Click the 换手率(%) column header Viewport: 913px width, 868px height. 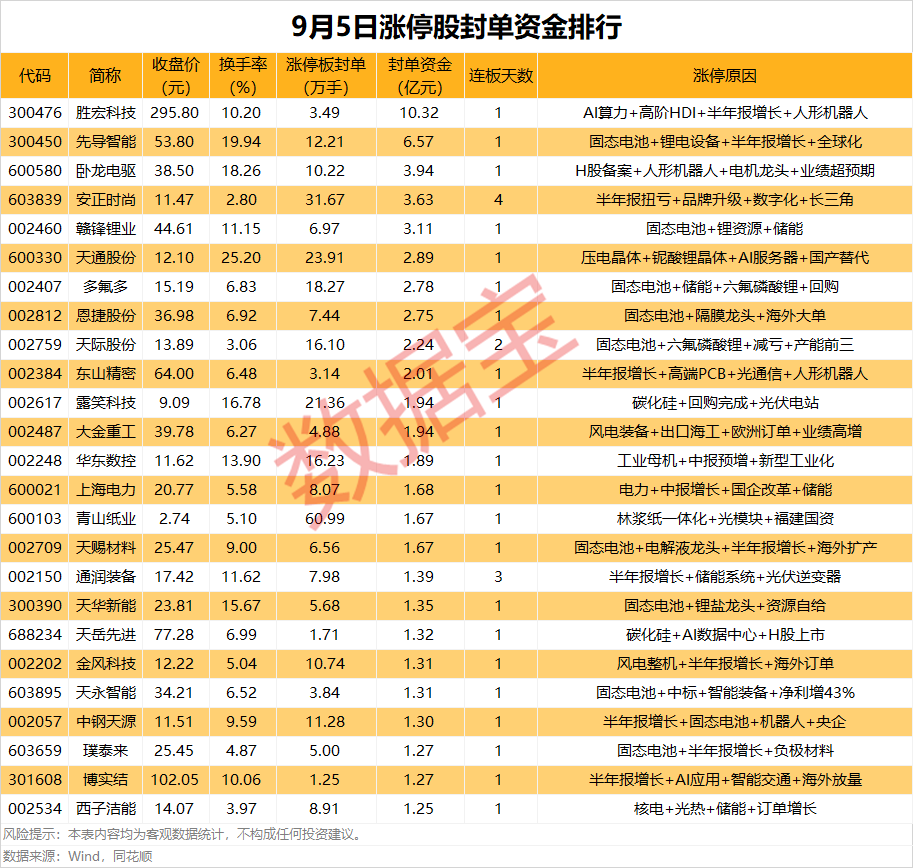pyautogui.click(x=243, y=76)
